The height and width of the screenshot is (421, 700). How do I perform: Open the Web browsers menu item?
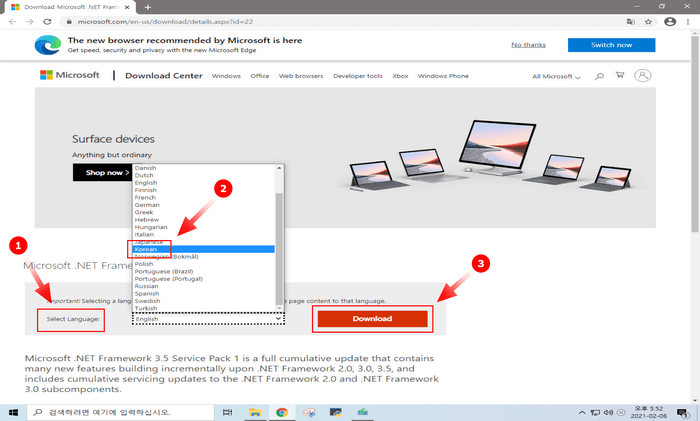click(x=301, y=76)
